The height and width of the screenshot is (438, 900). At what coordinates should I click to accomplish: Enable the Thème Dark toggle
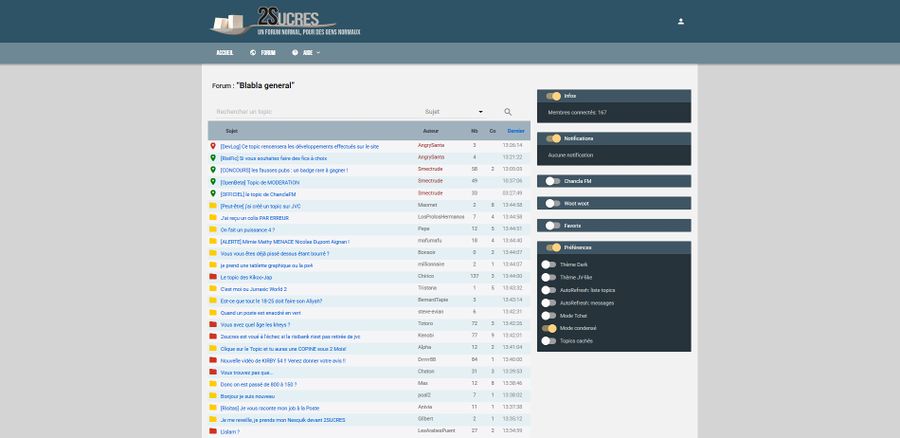point(549,264)
